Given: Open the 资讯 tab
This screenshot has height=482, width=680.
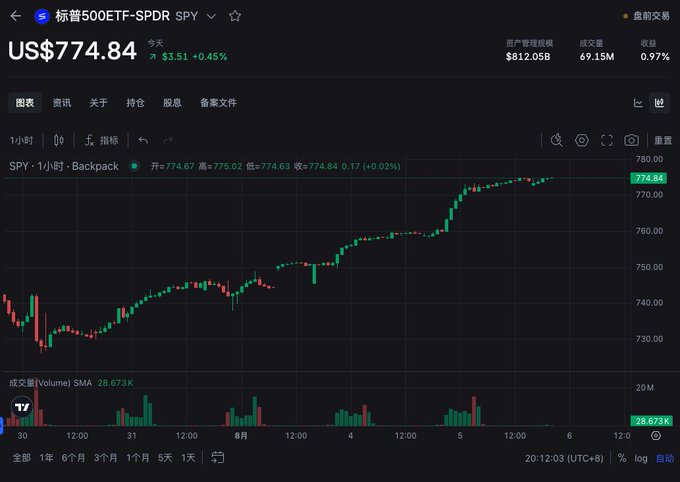Looking at the screenshot, I should [x=62, y=103].
